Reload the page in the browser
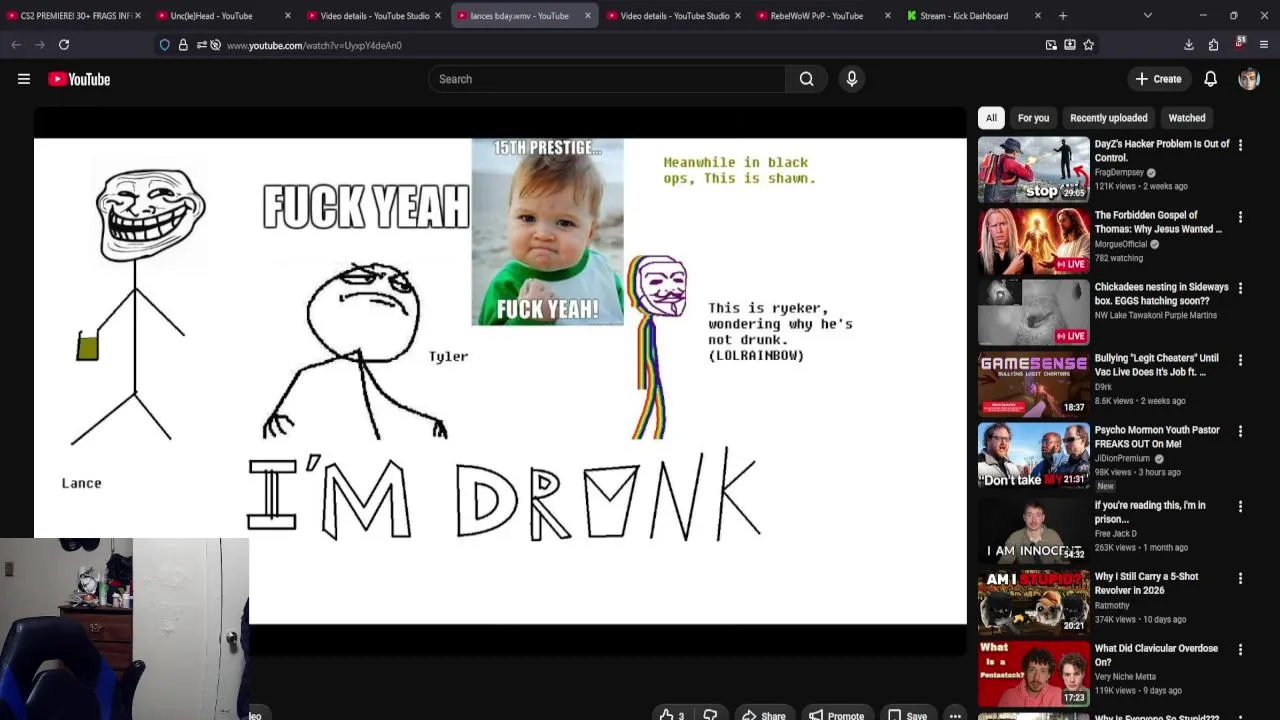This screenshot has height=720, width=1280. tap(64, 45)
